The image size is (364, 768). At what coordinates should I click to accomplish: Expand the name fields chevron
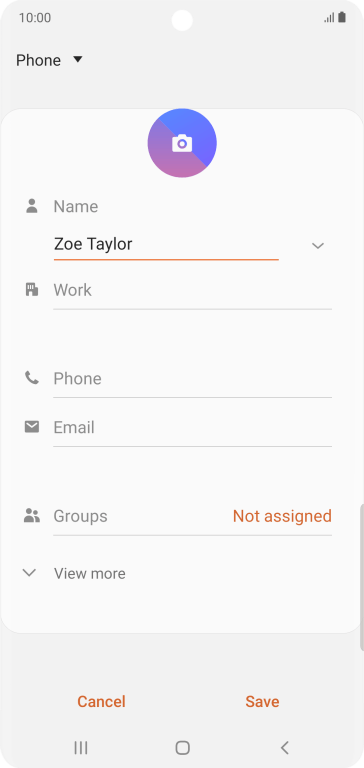(318, 245)
